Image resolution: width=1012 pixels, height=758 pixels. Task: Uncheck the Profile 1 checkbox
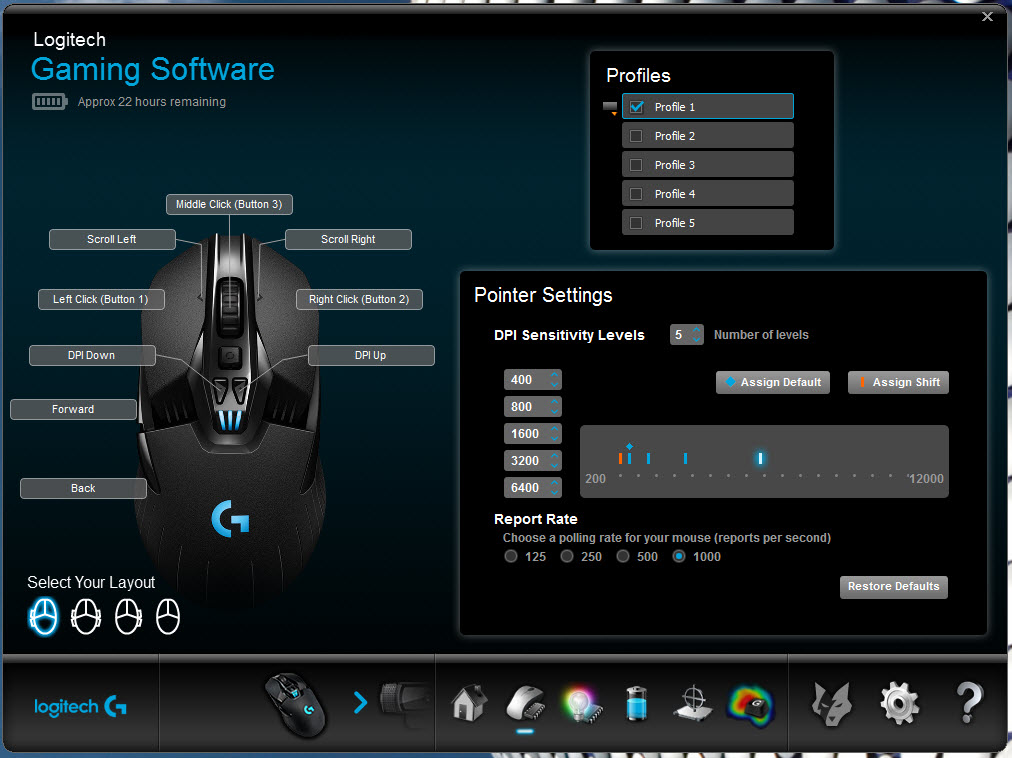tap(636, 107)
